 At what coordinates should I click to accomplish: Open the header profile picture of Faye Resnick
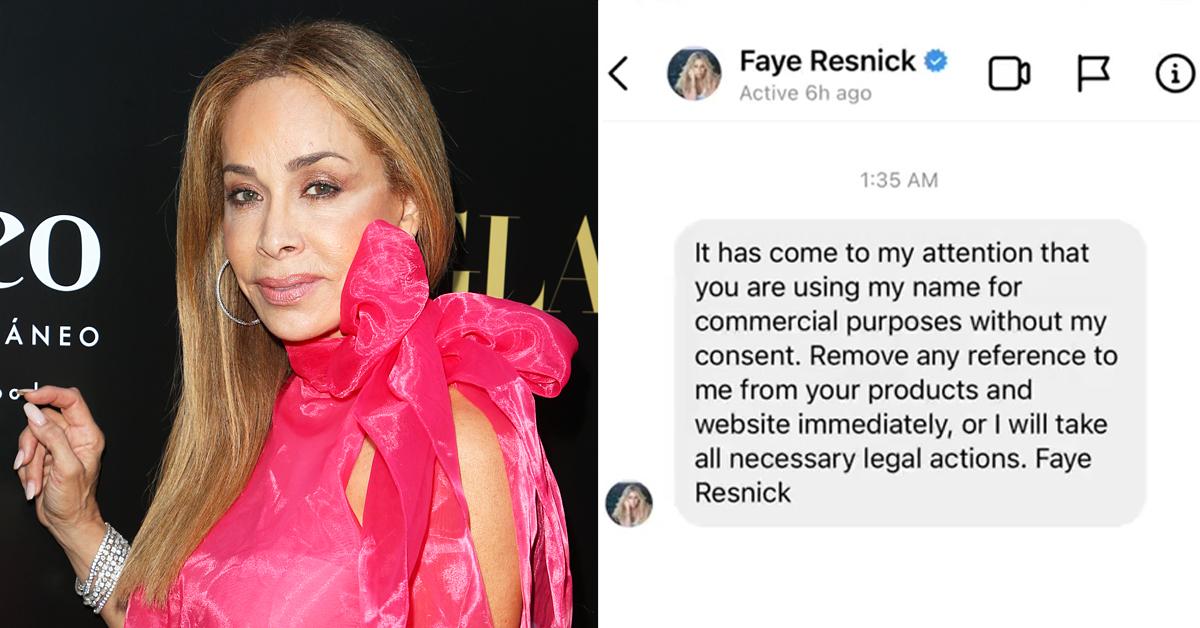(694, 74)
